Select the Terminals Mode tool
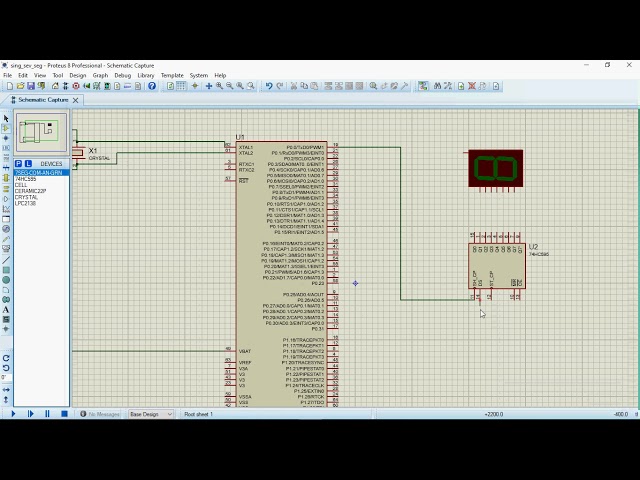640x480 pixels. coord(6,189)
